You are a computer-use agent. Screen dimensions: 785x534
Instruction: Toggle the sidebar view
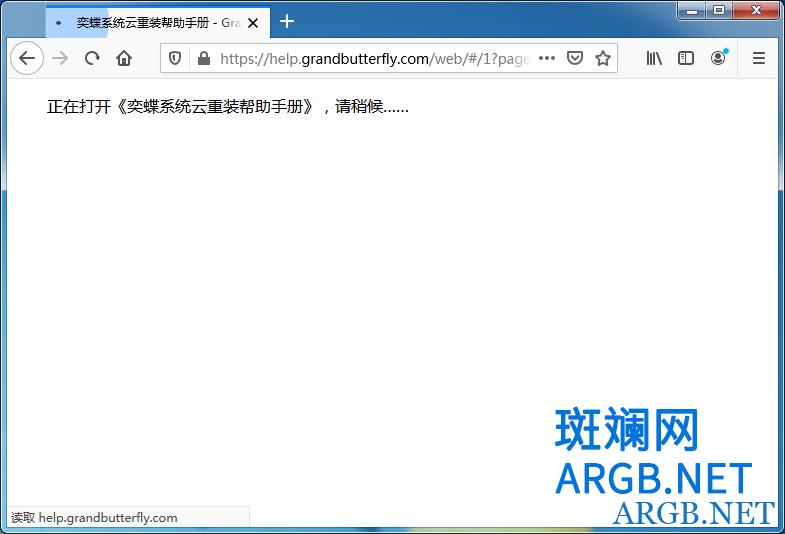686,59
